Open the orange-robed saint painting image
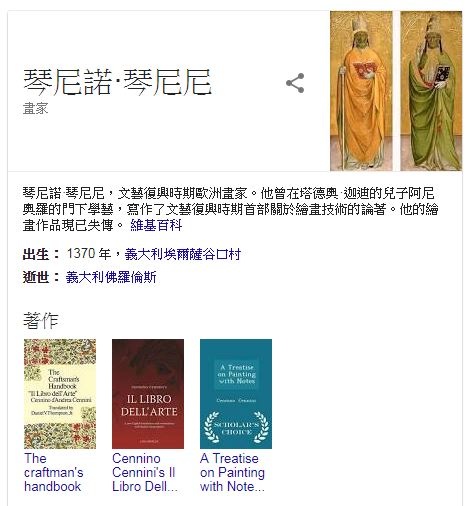This screenshot has width=469, height=506. click(x=361, y=91)
